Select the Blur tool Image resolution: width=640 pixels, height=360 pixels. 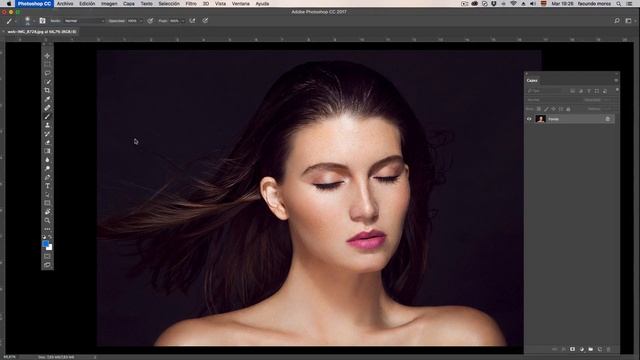[x=47, y=160]
